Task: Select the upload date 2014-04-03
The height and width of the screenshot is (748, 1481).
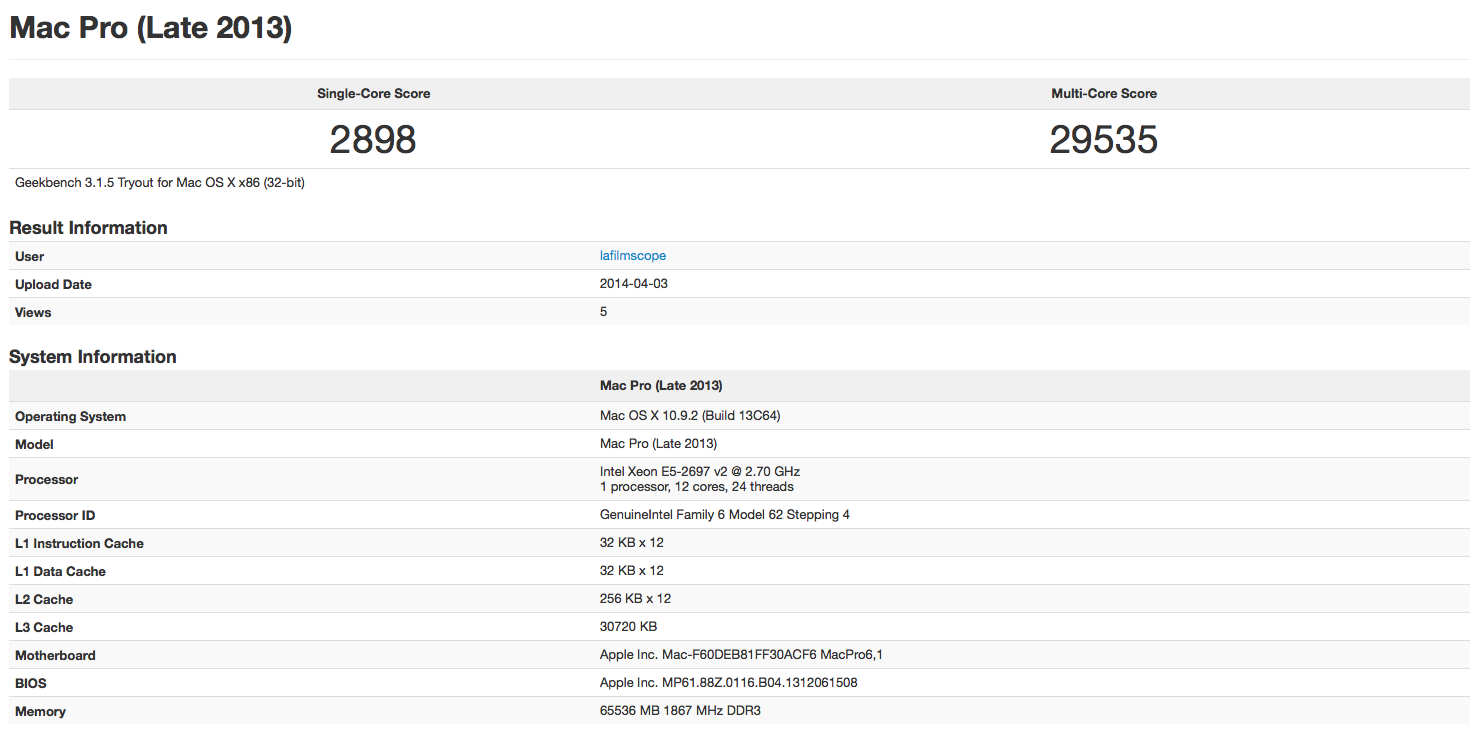Action: point(634,284)
